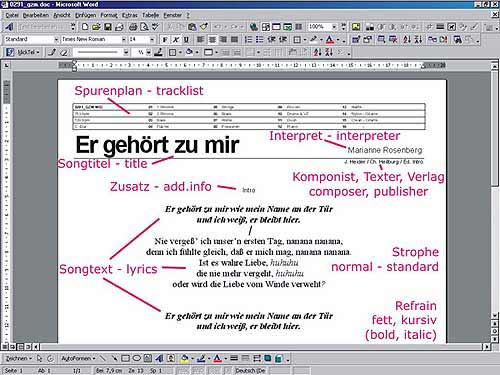
Task: Save the document with the floppy disk icon
Action: (108, 27)
